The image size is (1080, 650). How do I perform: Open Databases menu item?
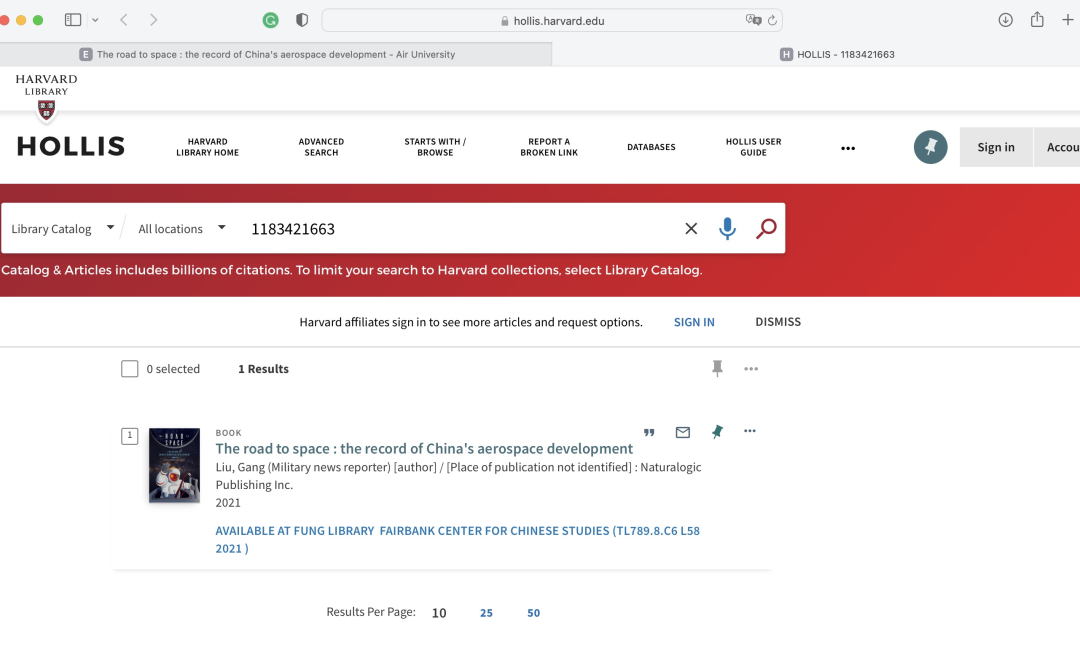point(651,147)
